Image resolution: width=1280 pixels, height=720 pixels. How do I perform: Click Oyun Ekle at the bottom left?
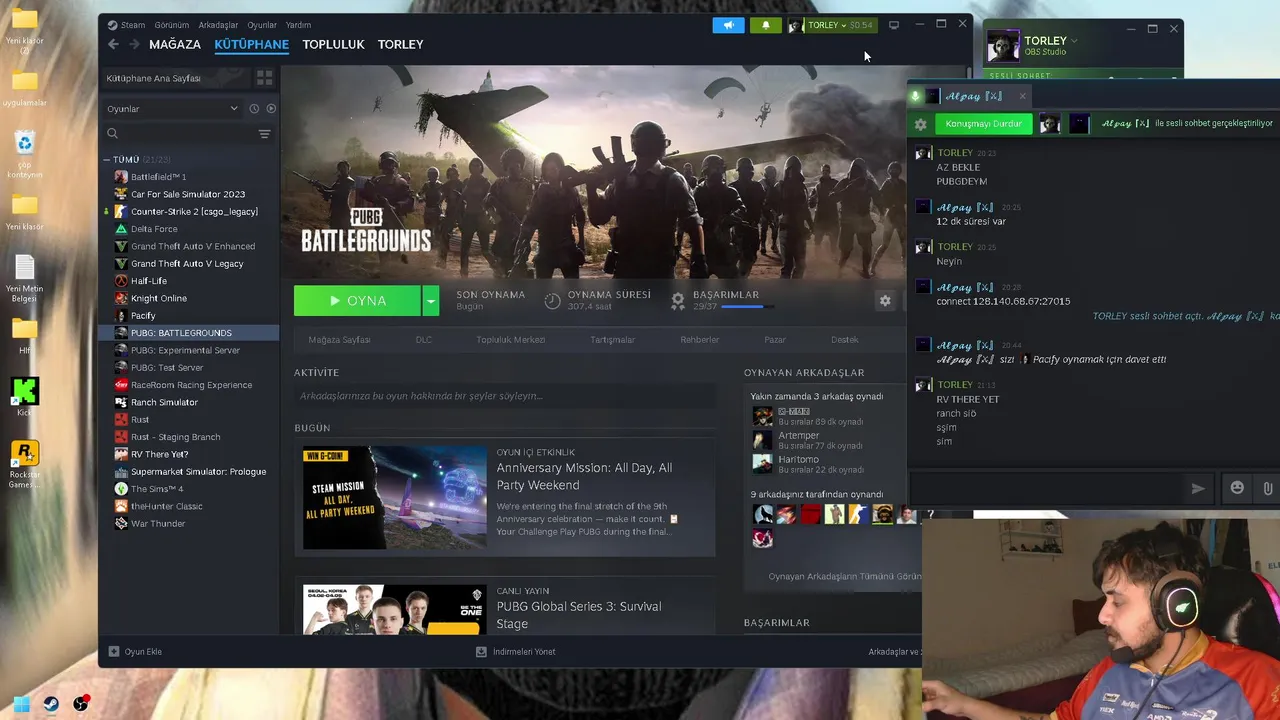click(x=143, y=652)
